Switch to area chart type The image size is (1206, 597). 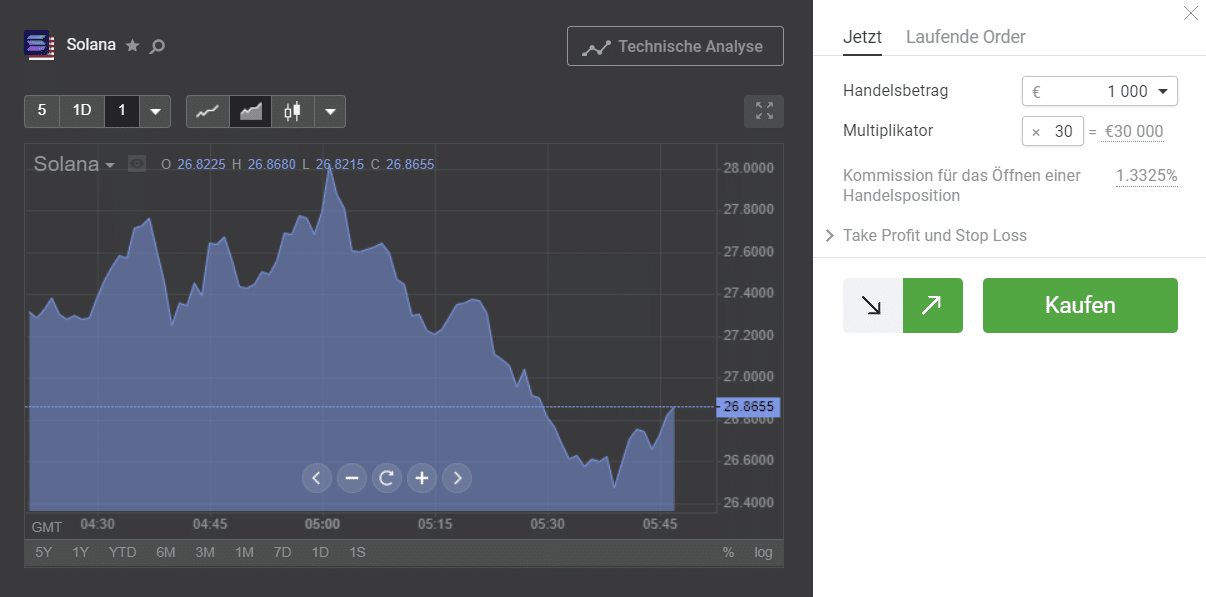pos(251,111)
